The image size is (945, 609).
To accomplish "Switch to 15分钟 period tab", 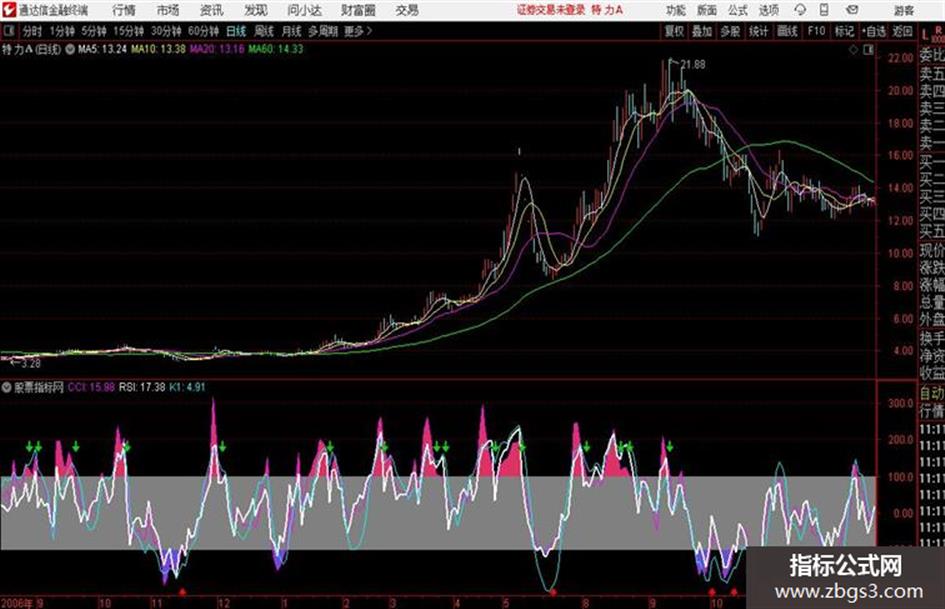I will 129,31.
